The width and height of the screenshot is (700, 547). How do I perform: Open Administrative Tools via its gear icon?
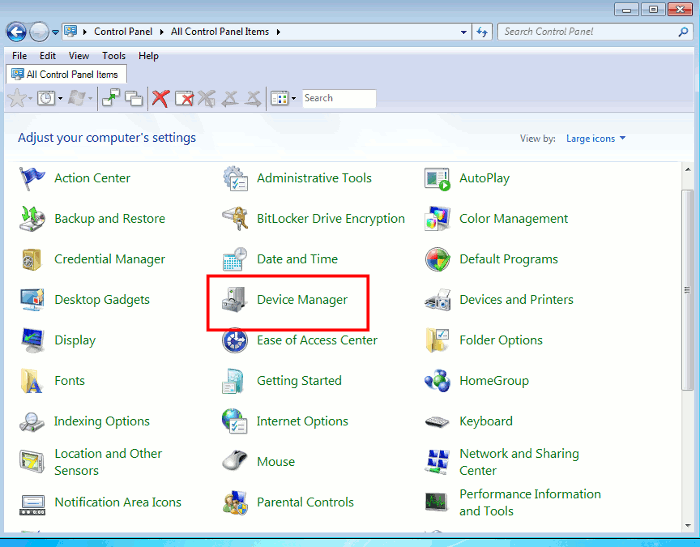coord(235,178)
